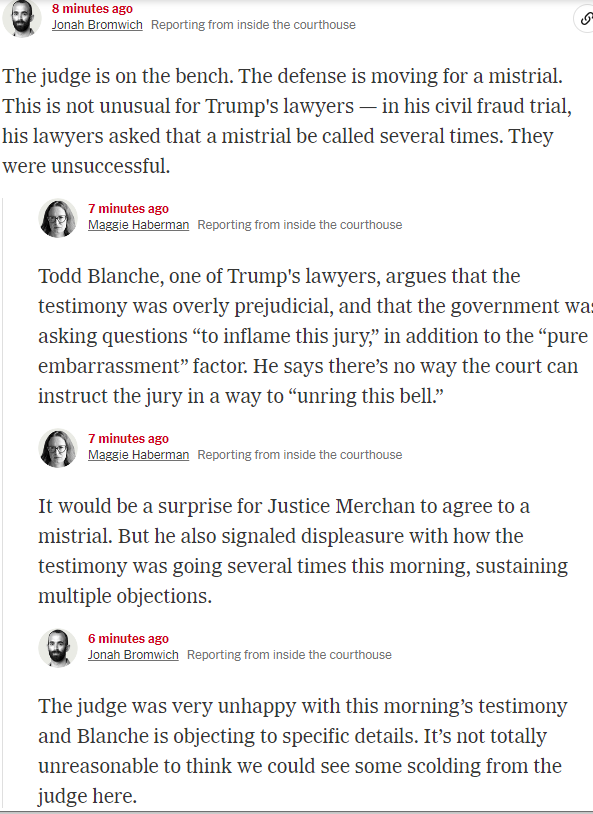Open Jonah Bromwich avatar on 8 minutes ago post
This screenshot has height=814, width=593.
[x=22, y=18]
